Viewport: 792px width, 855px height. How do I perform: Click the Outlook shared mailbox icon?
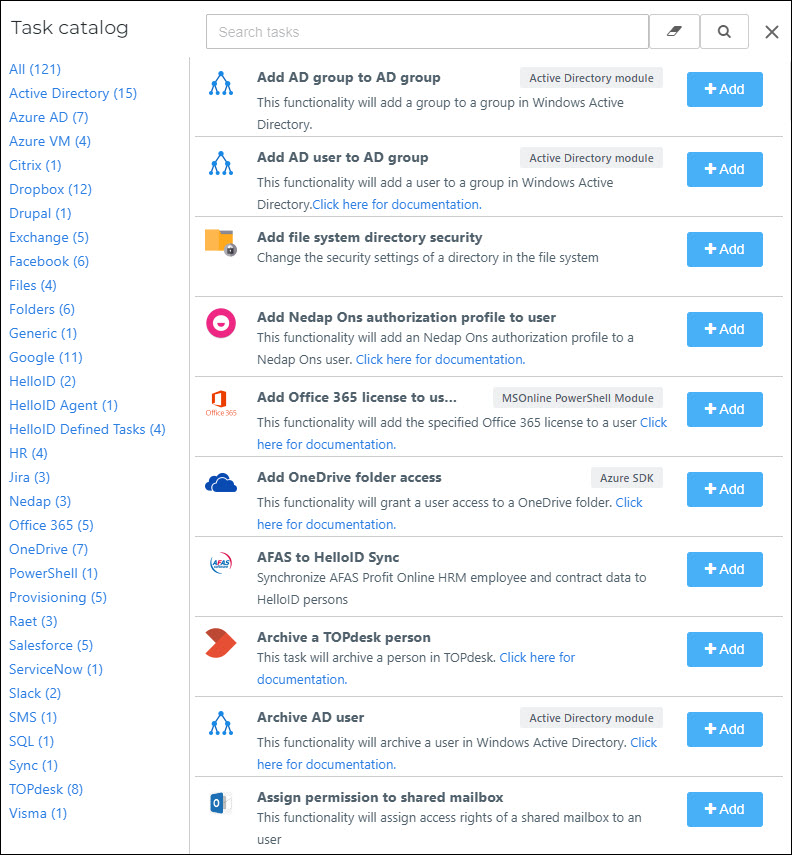coord(220,803)
